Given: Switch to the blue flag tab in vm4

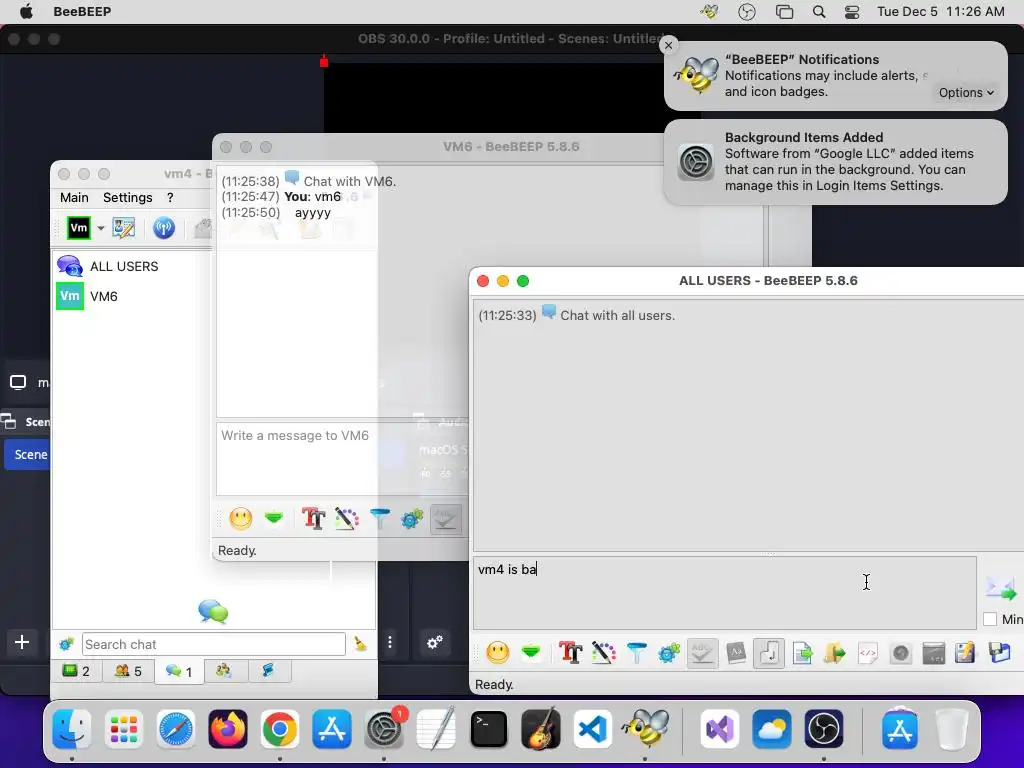Looking at the screenshot, I should click(x=268, y=671).
